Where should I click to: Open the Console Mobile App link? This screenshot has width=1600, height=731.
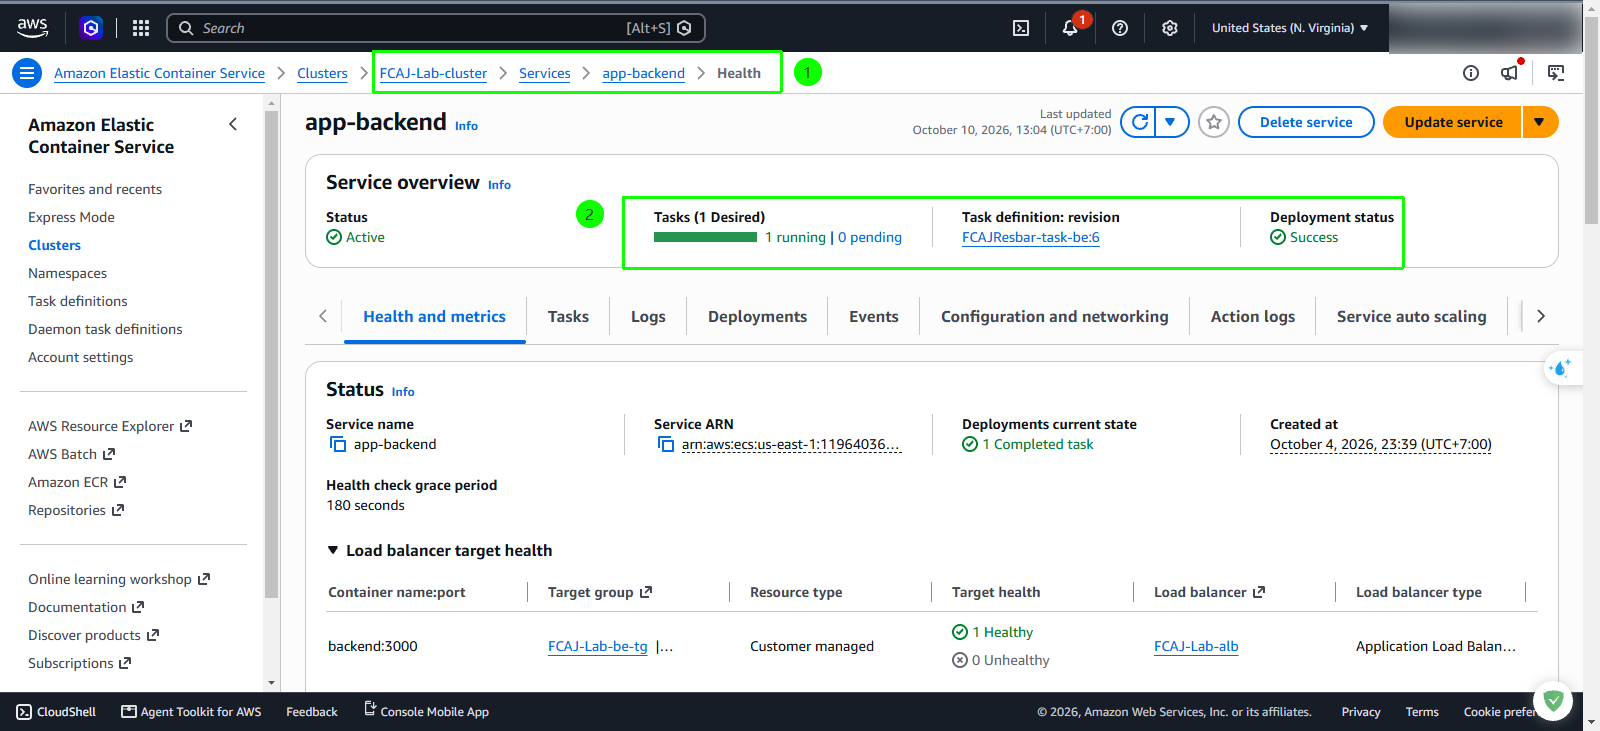coord(426,711)
